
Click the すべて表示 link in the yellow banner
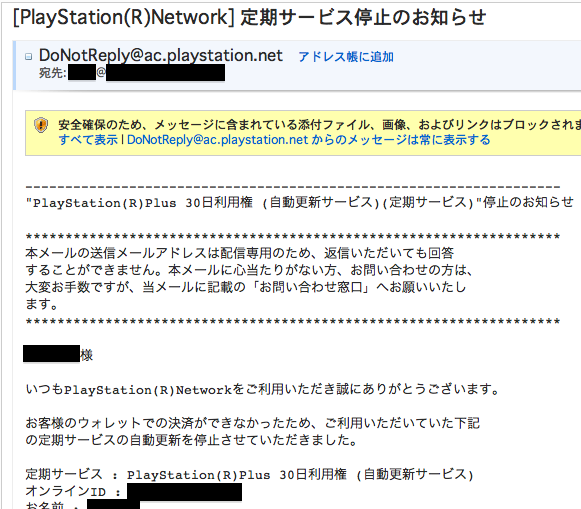(x=88, y=140)
